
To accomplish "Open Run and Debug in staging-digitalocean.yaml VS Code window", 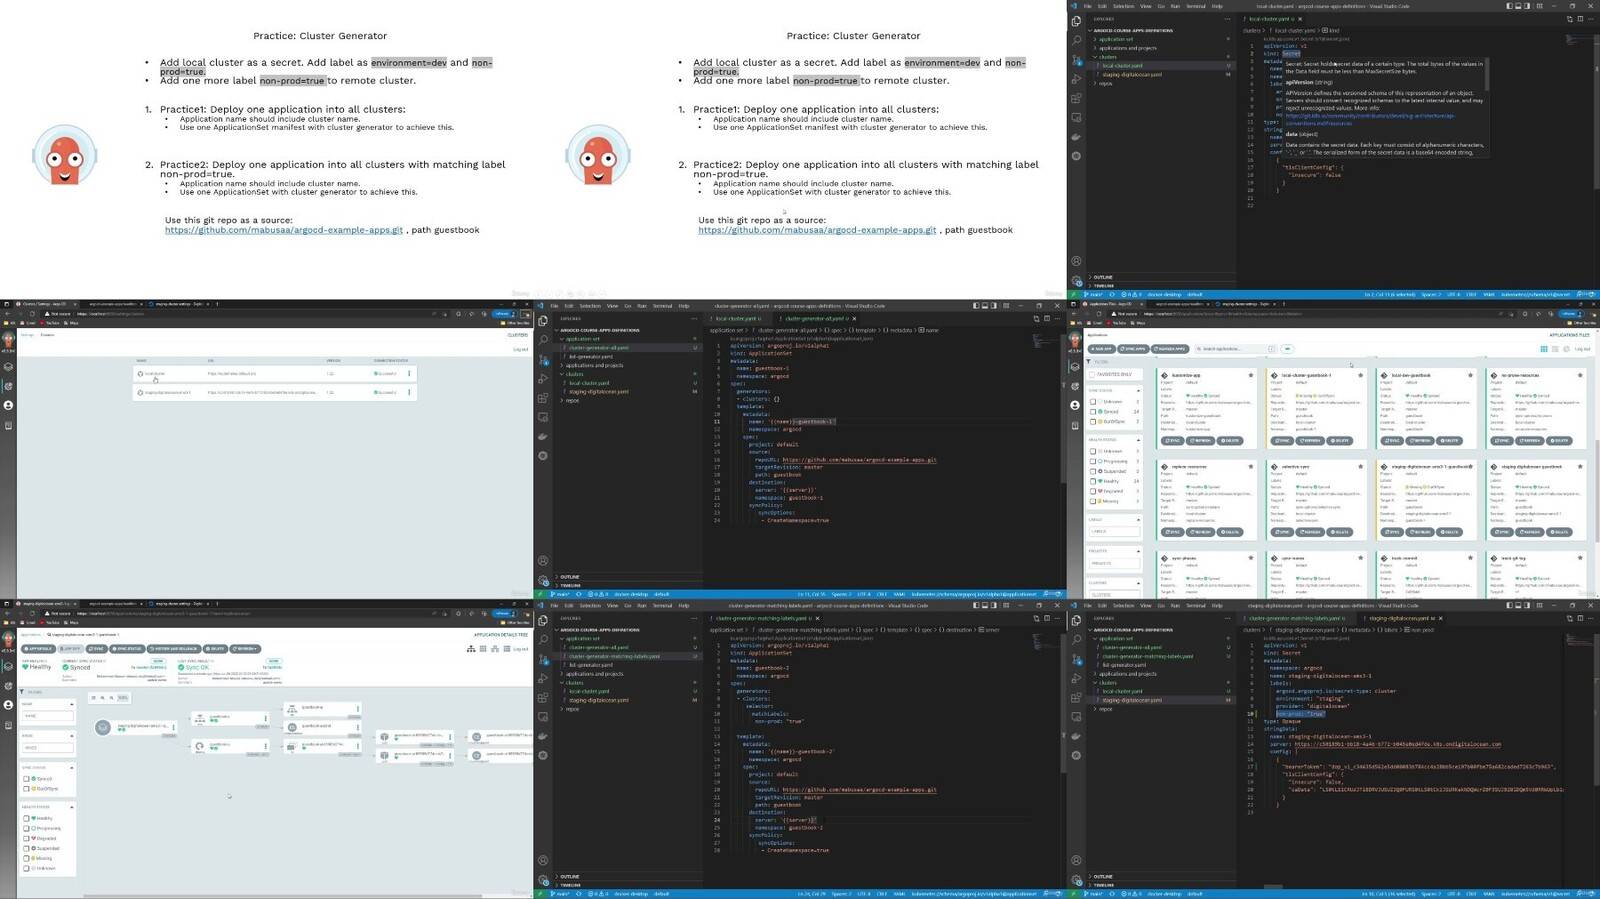I will pyautogui.click(x=1076, y=678).
